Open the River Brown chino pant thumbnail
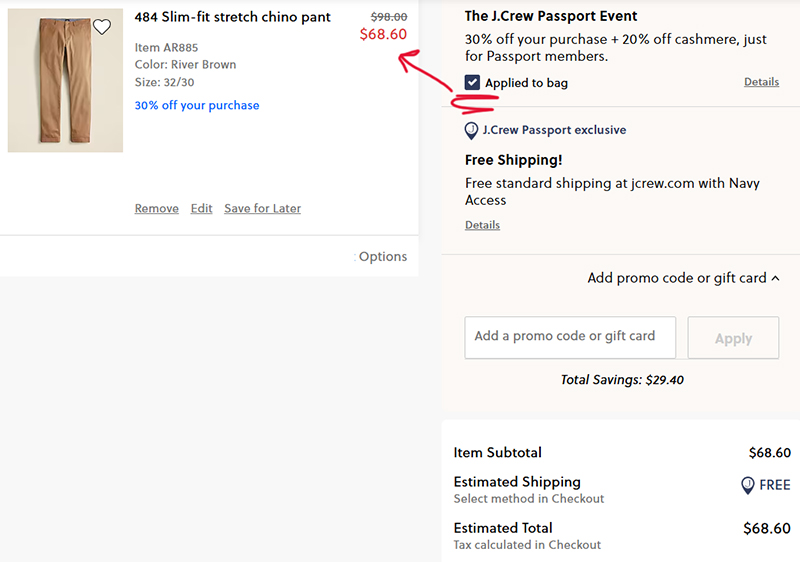Viewport: 800px width, 562px height. tap(65, 80)
